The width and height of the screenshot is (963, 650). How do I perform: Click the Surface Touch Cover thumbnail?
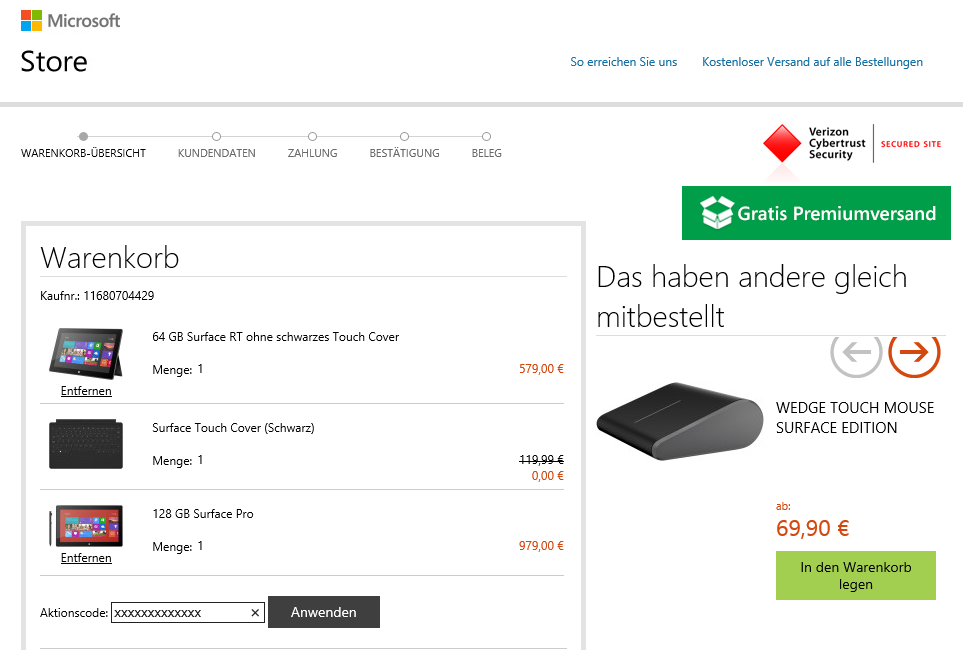tap(86, 444)
